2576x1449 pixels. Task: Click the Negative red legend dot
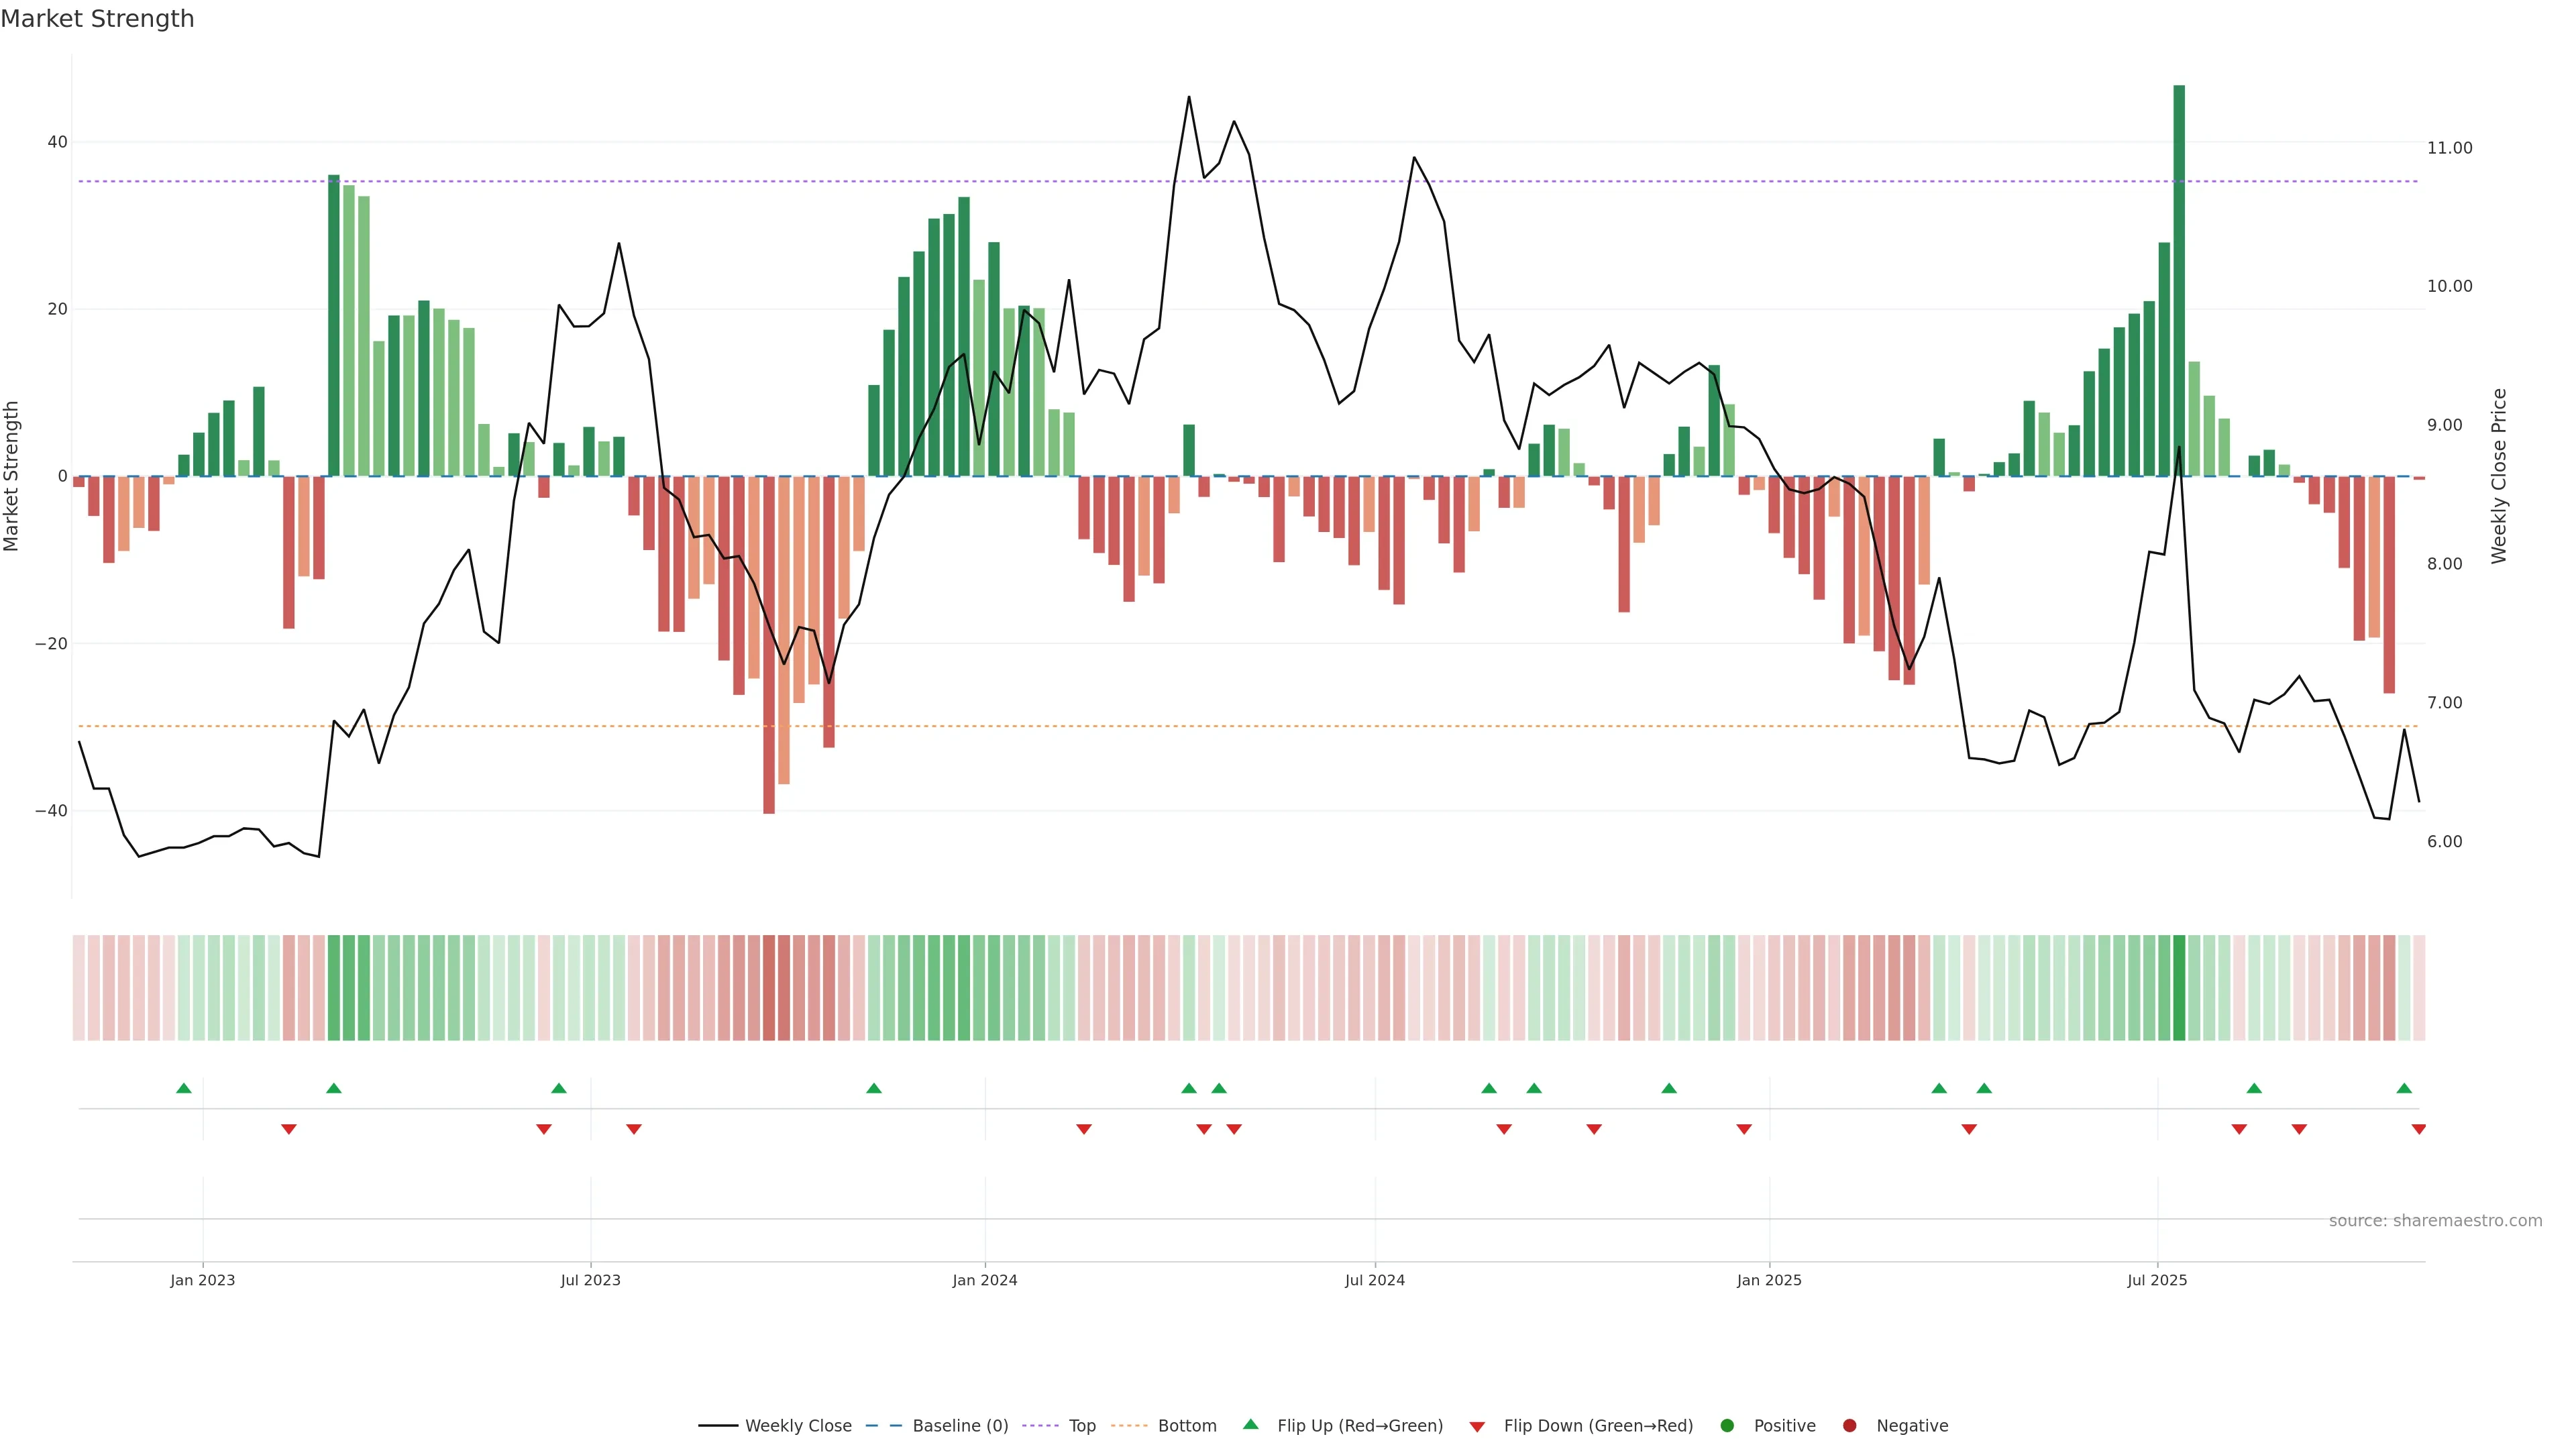click(x=1849, y=1426)
